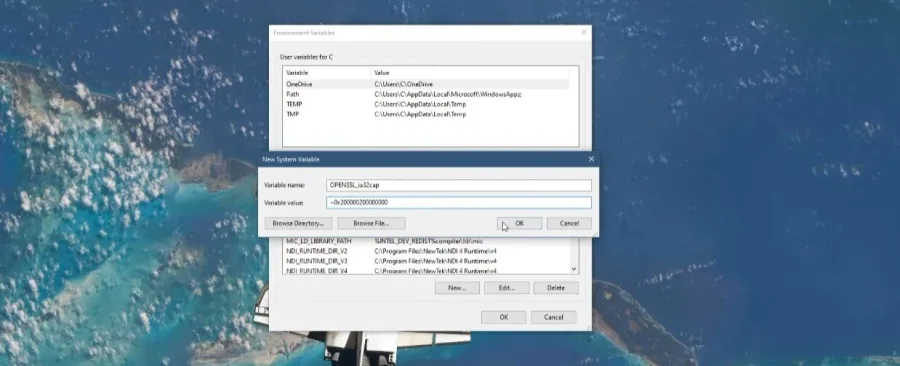Select the TMP user variable row
This screenshot has width=900, height=366.
(426, 114)
